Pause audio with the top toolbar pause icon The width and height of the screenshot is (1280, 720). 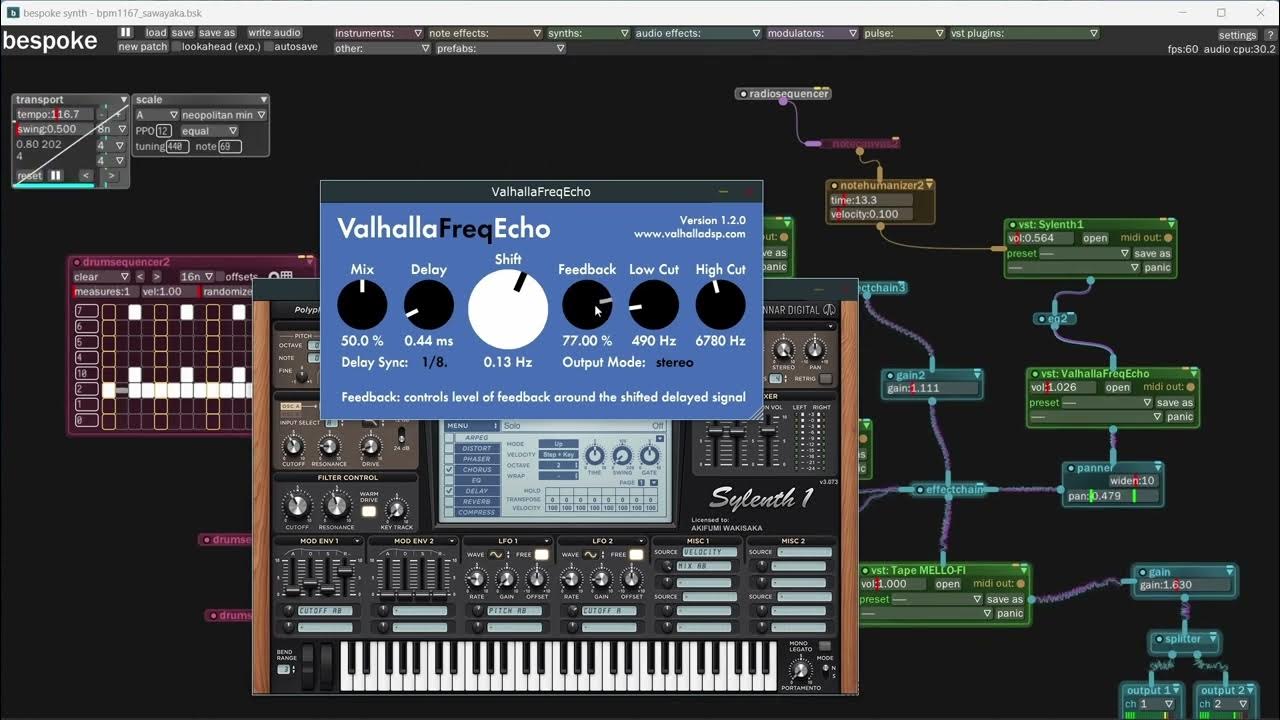[126, 32]
